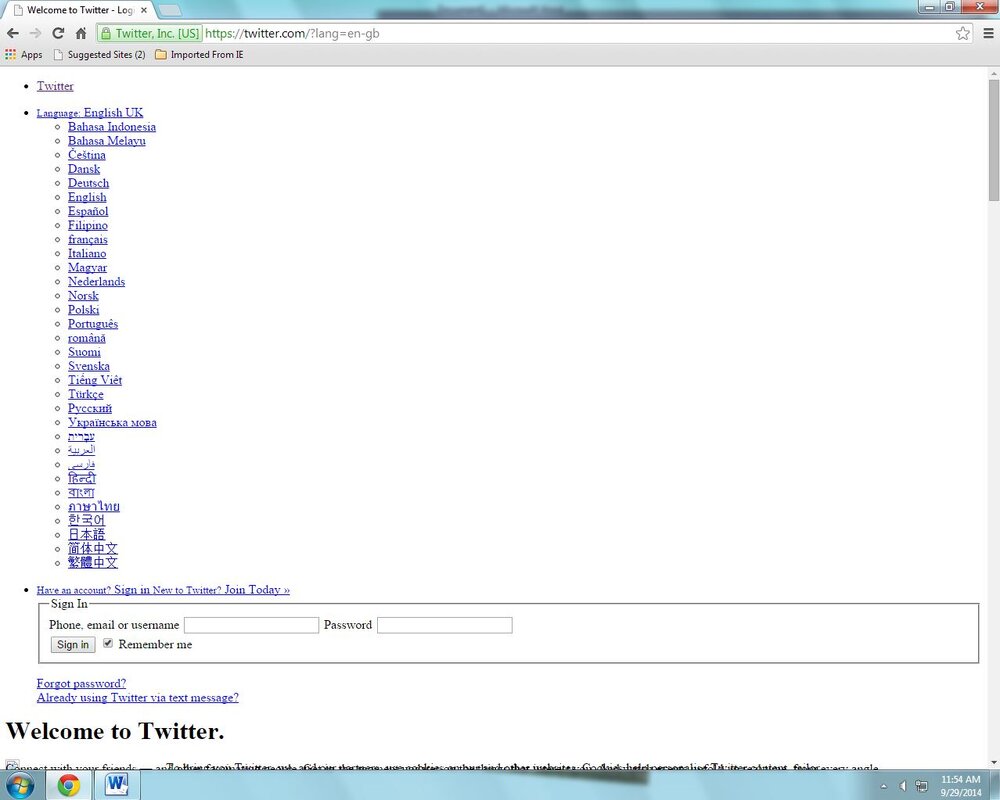Select Norsk language link

83,295
